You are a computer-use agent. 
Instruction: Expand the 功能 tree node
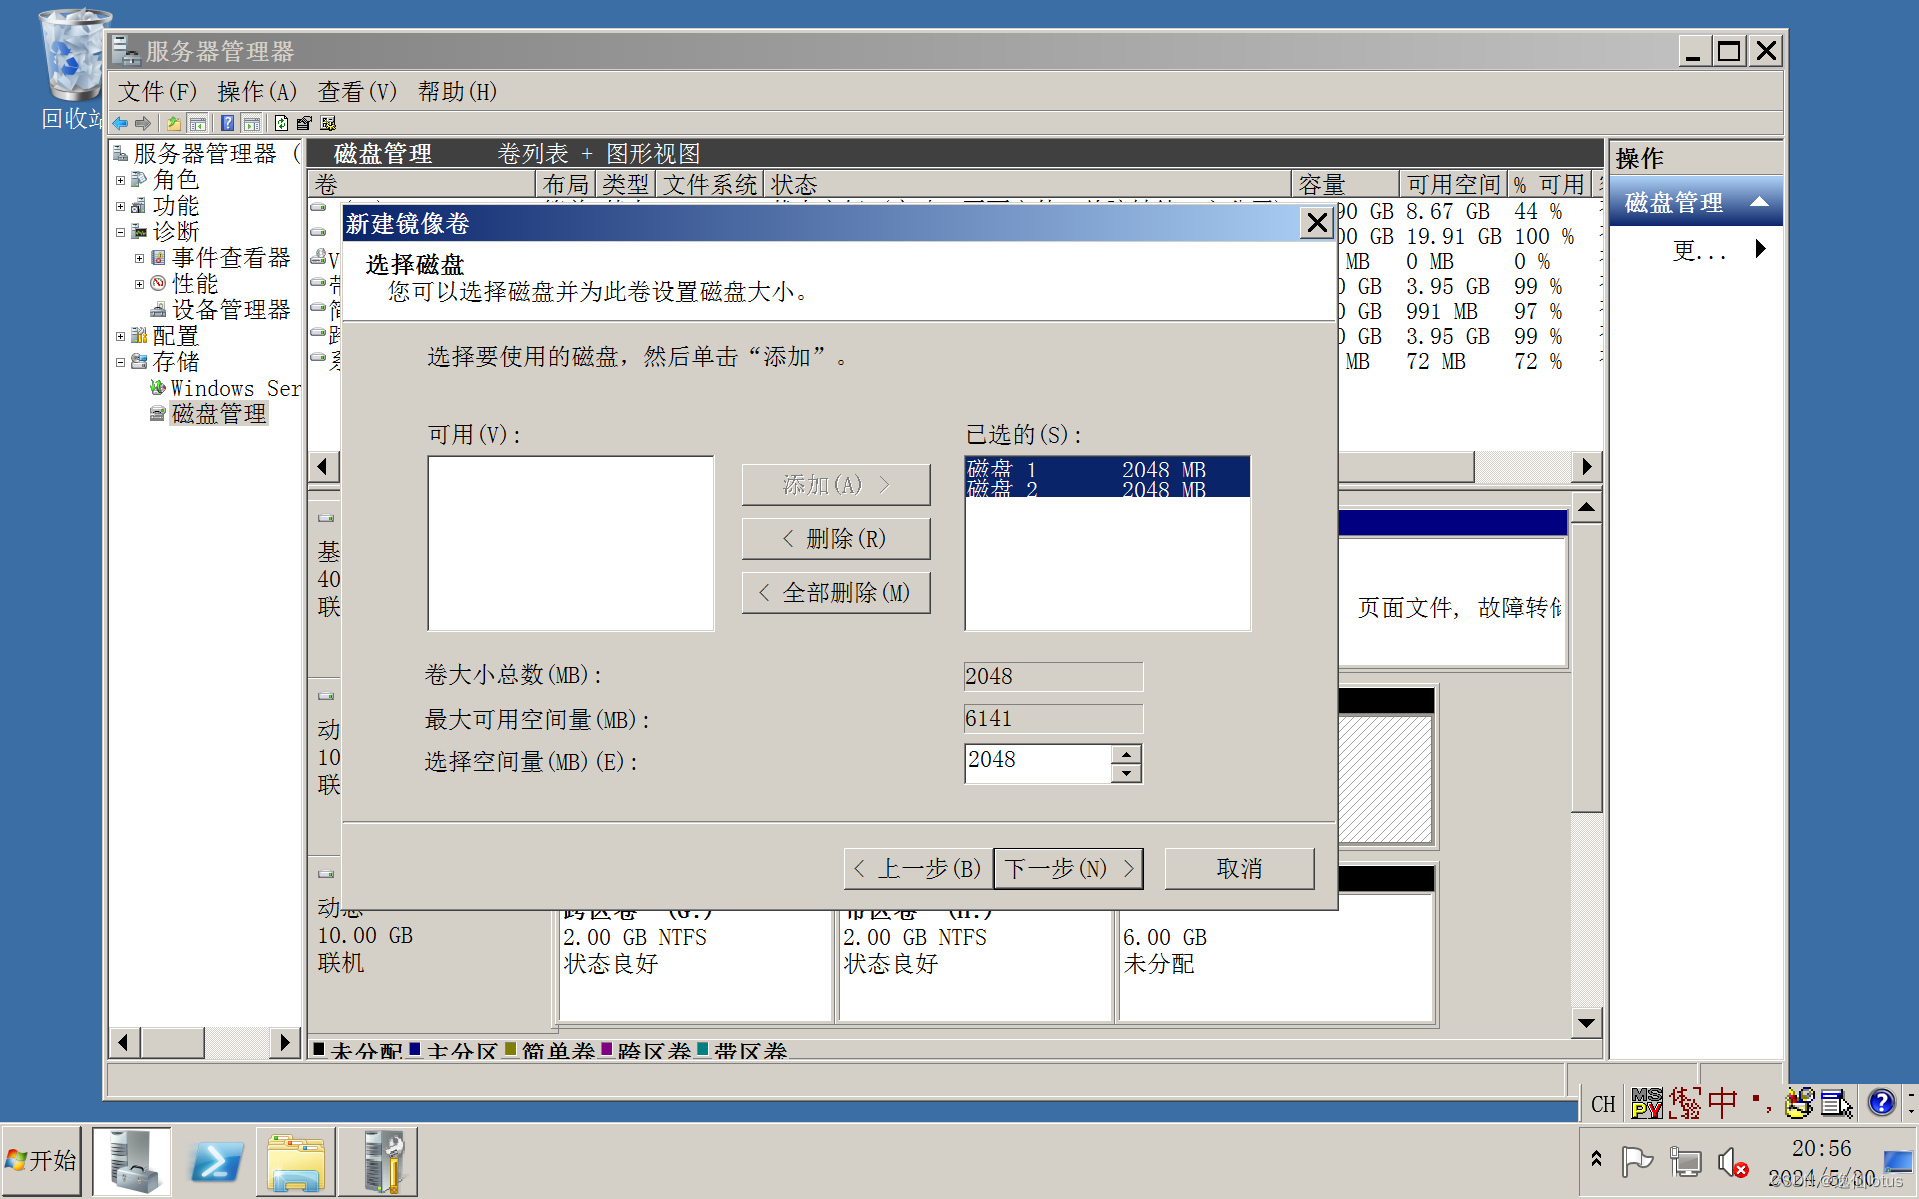(x=120, y=207)
